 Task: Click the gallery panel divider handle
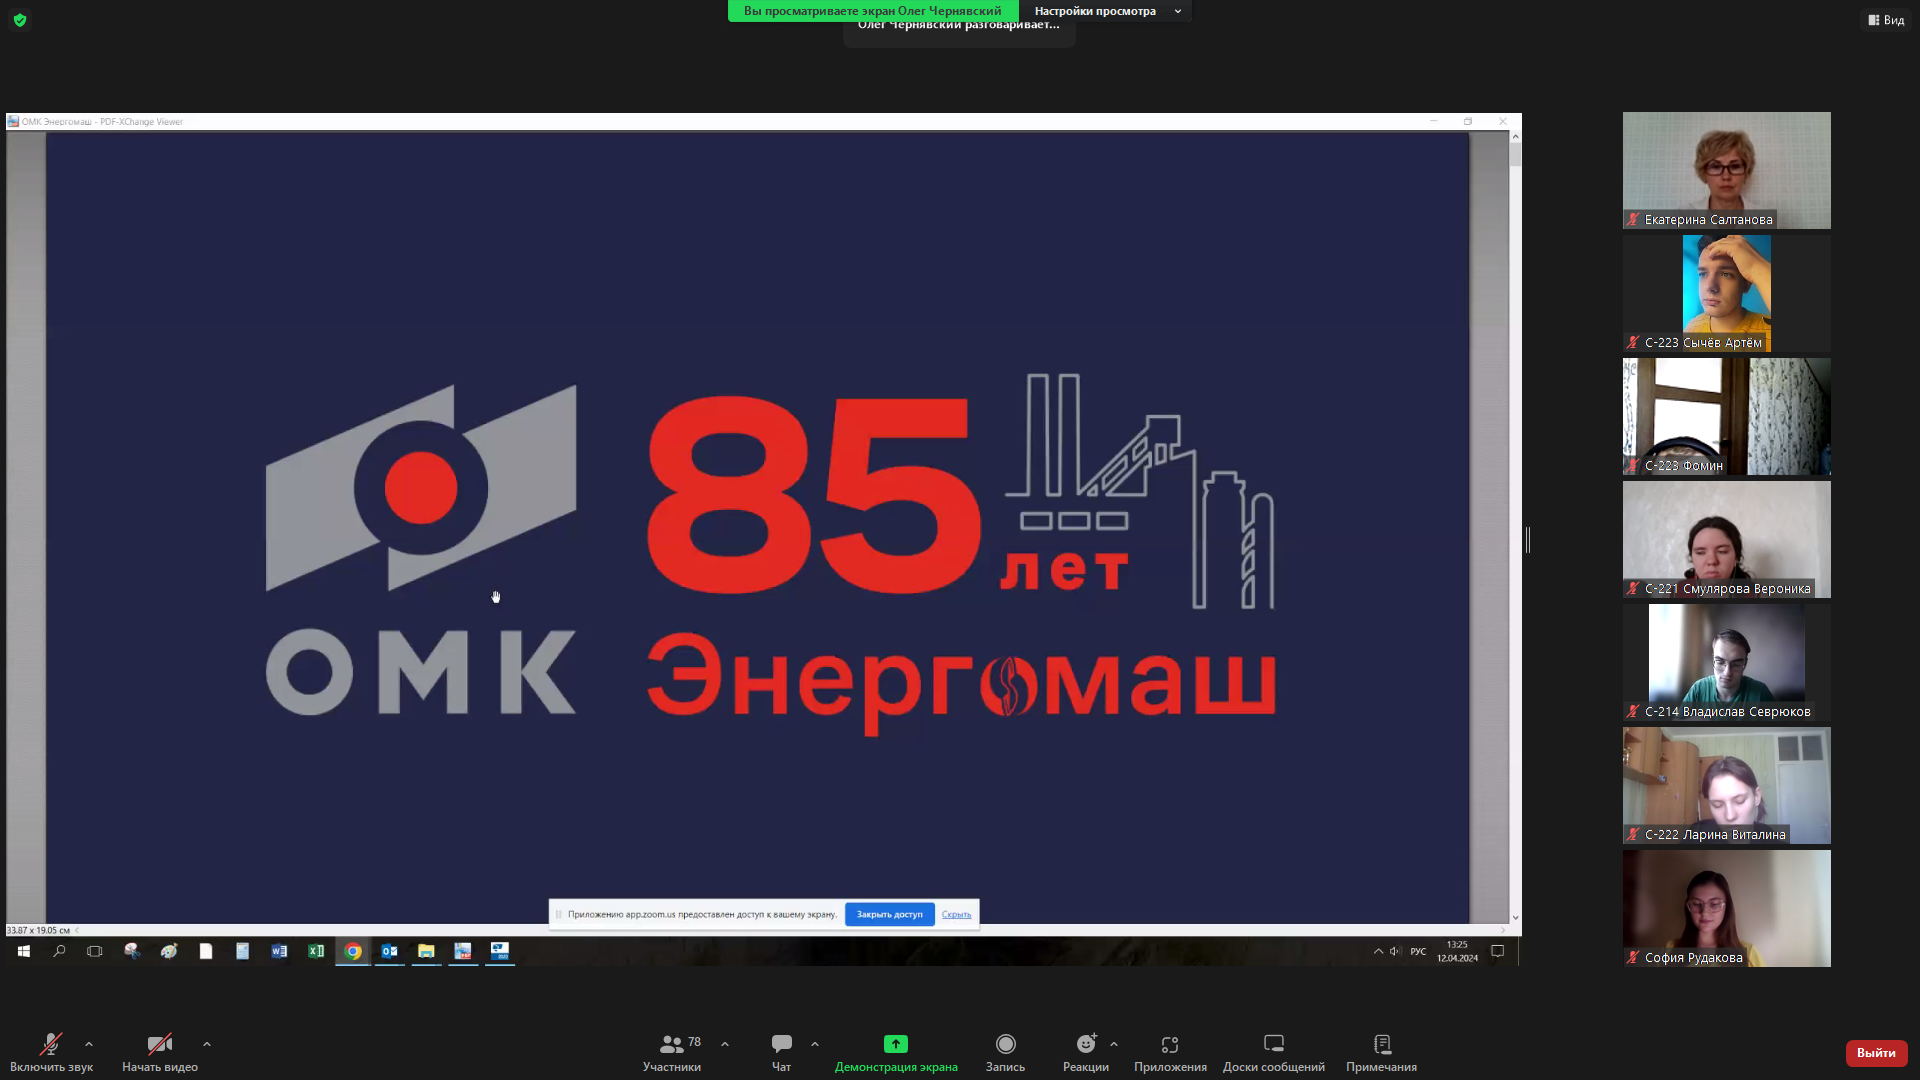coord(1528,540)
